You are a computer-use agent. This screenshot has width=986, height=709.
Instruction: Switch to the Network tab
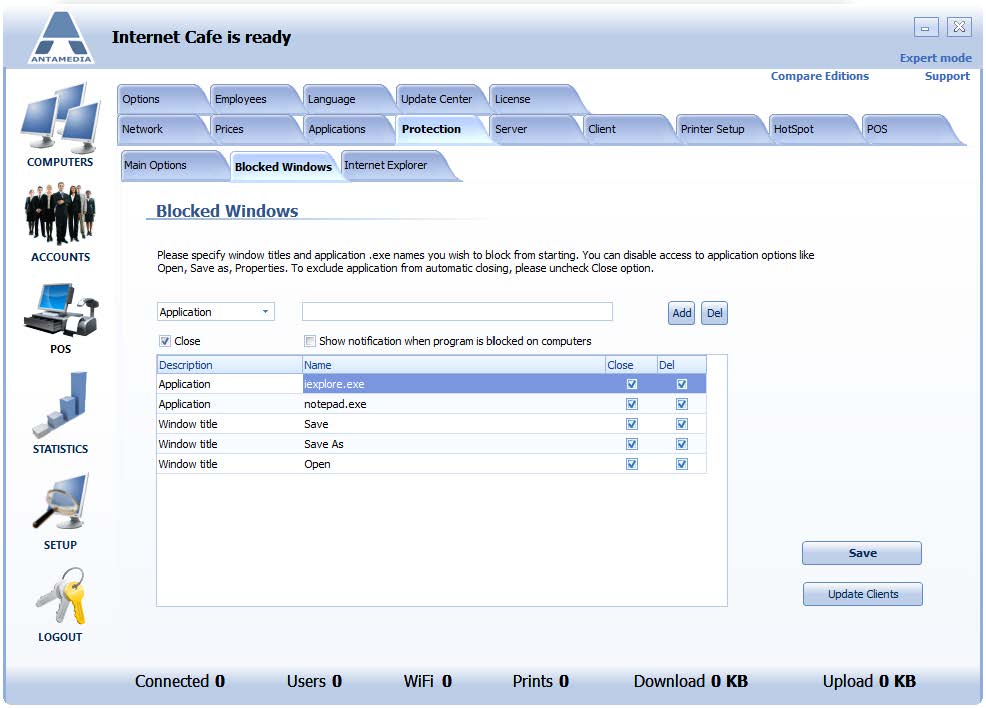(x=160, y=130)
